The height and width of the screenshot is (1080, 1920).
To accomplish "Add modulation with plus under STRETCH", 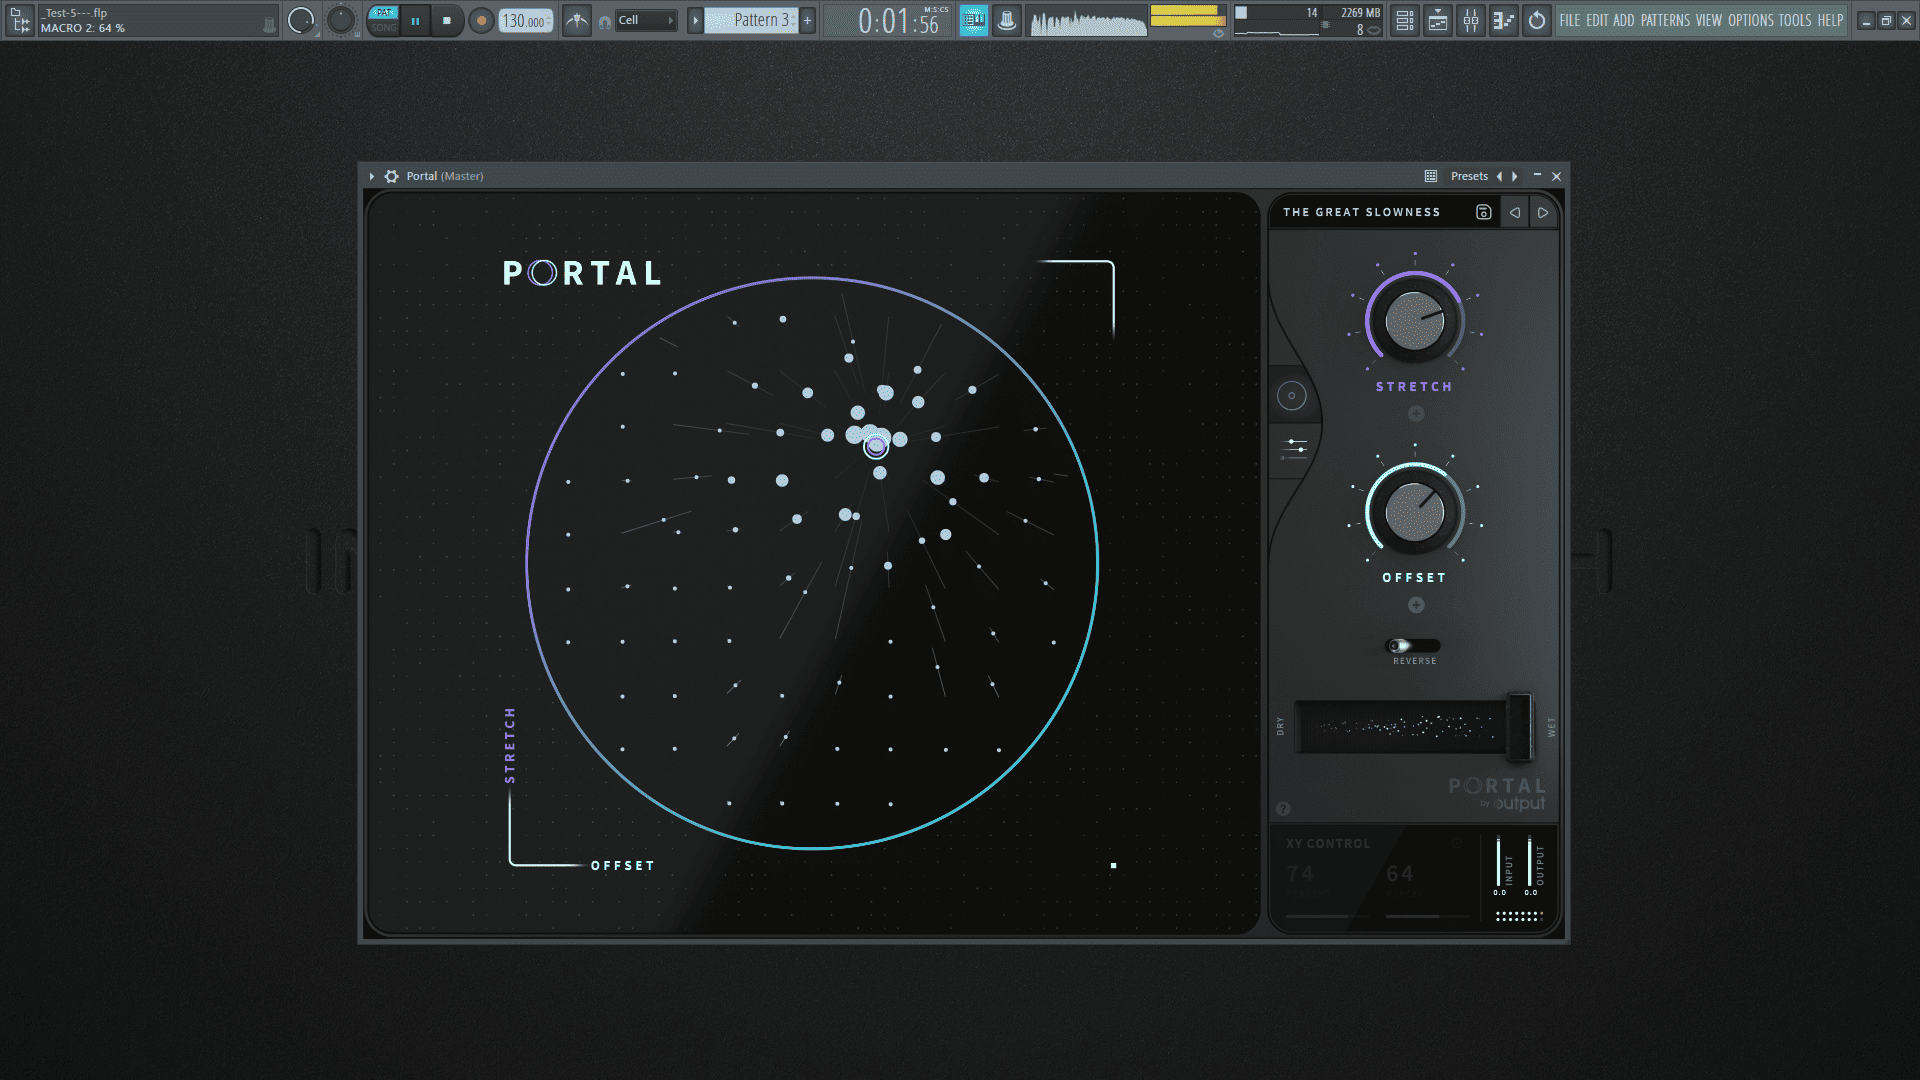I will [x=1416, y=413].
